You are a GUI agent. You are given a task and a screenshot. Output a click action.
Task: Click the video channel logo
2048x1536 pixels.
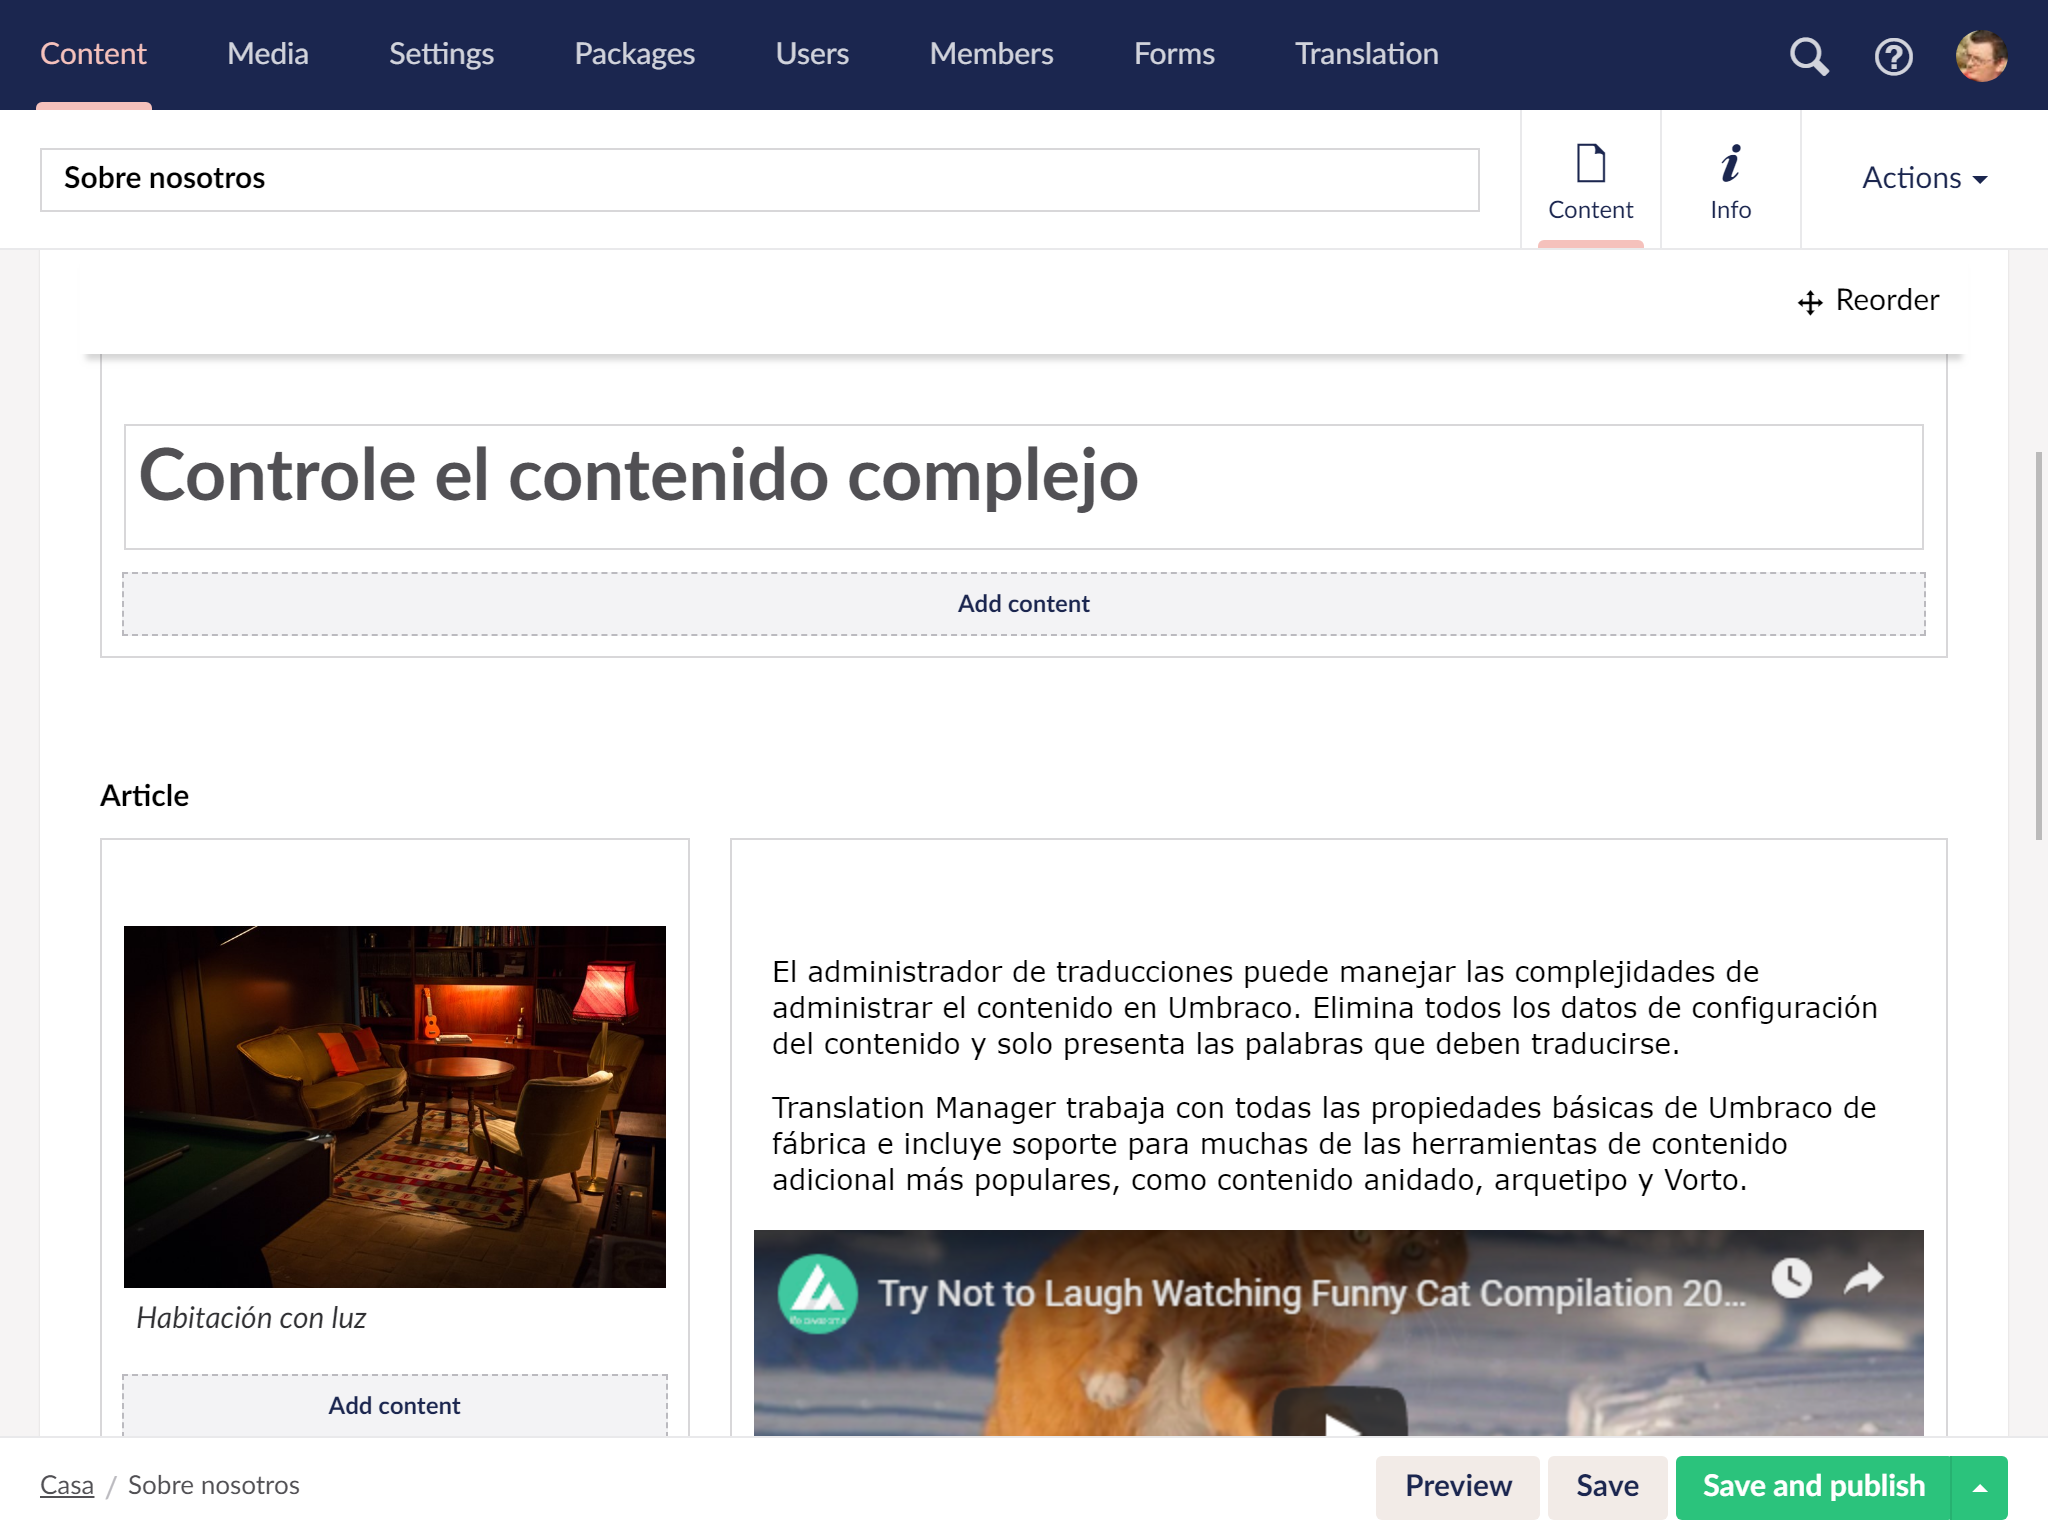click(x=818, y=1294)
